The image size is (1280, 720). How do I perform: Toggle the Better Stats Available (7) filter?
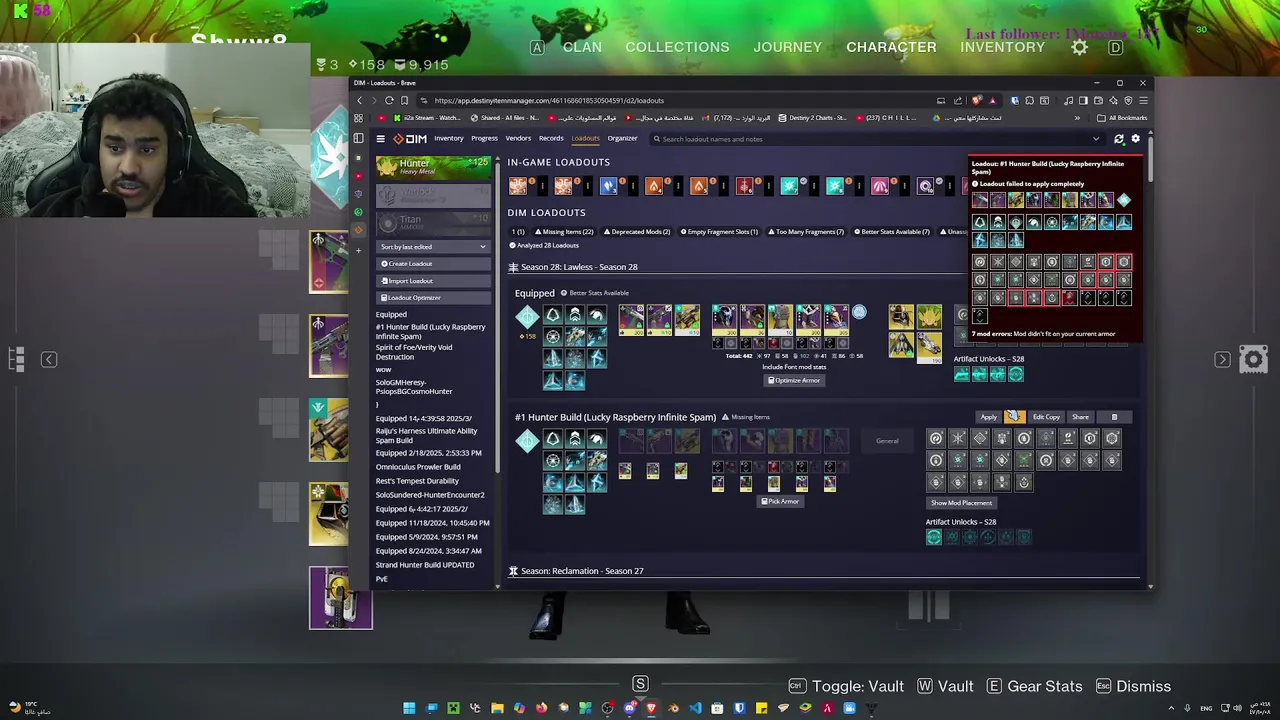click(x=892, y=232)
